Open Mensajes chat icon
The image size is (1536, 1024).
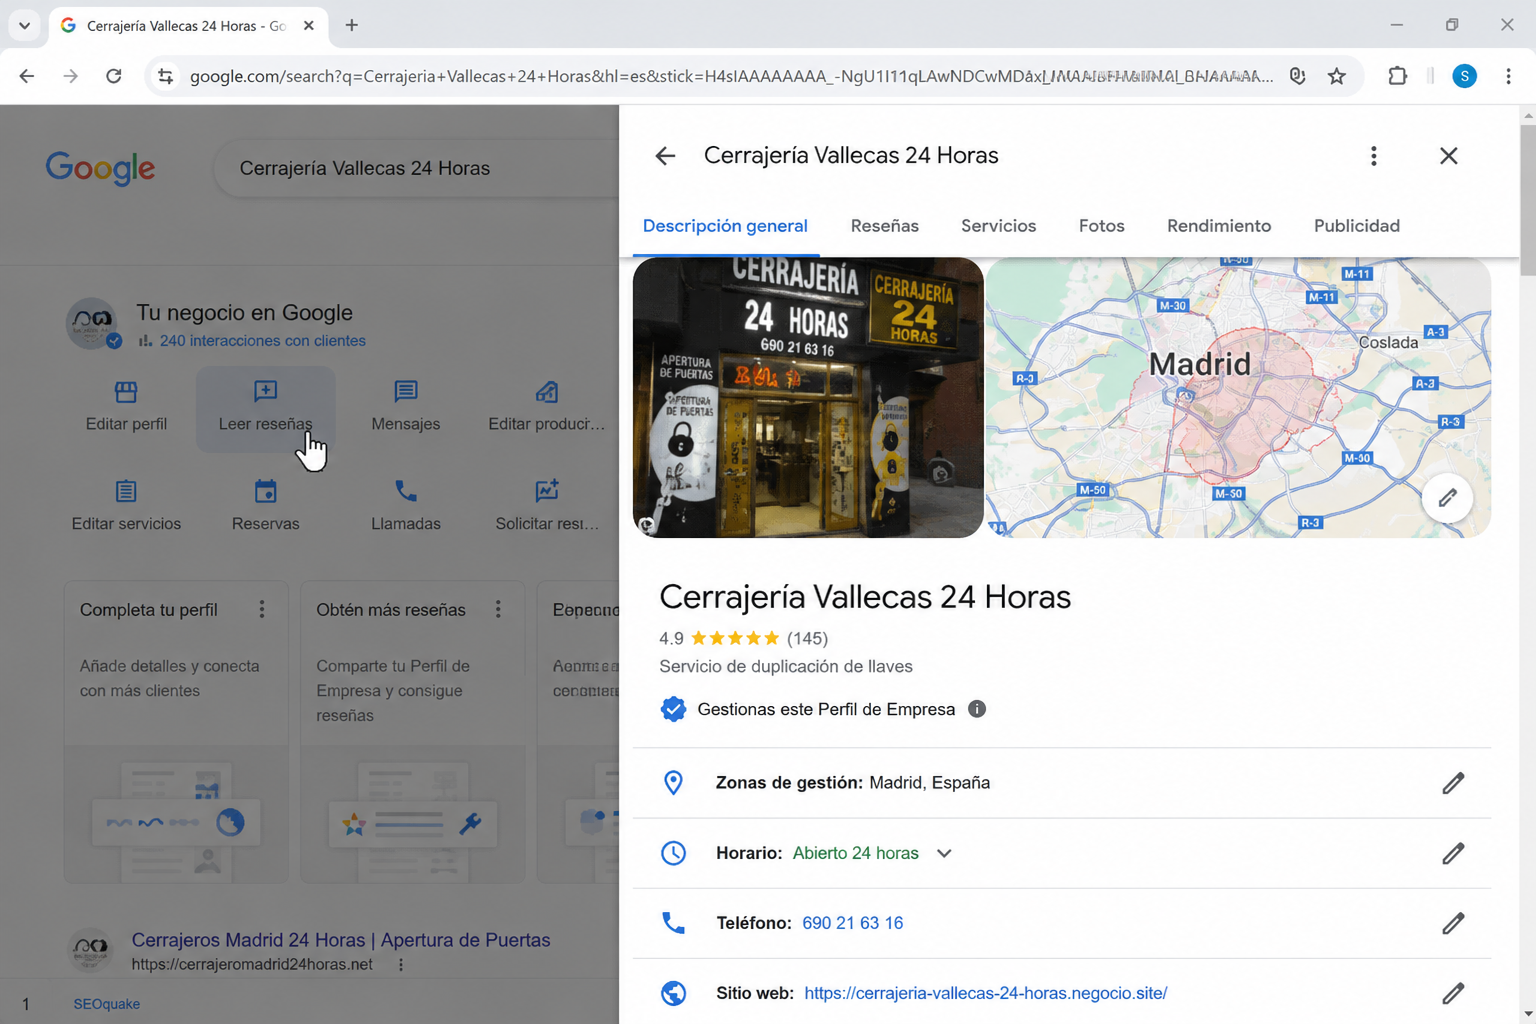[x=405, y=391]
